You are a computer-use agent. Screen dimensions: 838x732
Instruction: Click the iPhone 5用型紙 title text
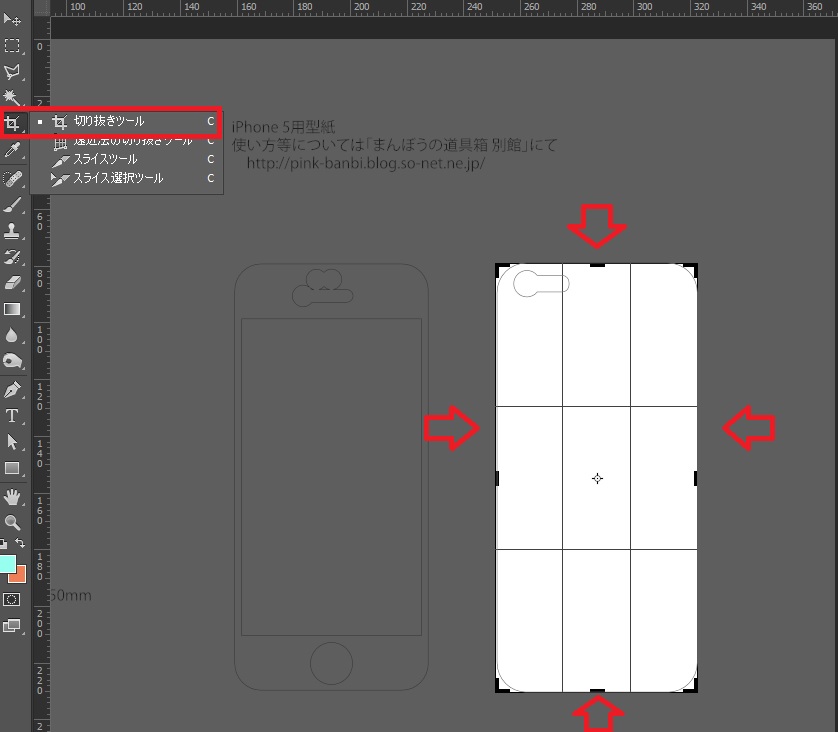[283, 127]
